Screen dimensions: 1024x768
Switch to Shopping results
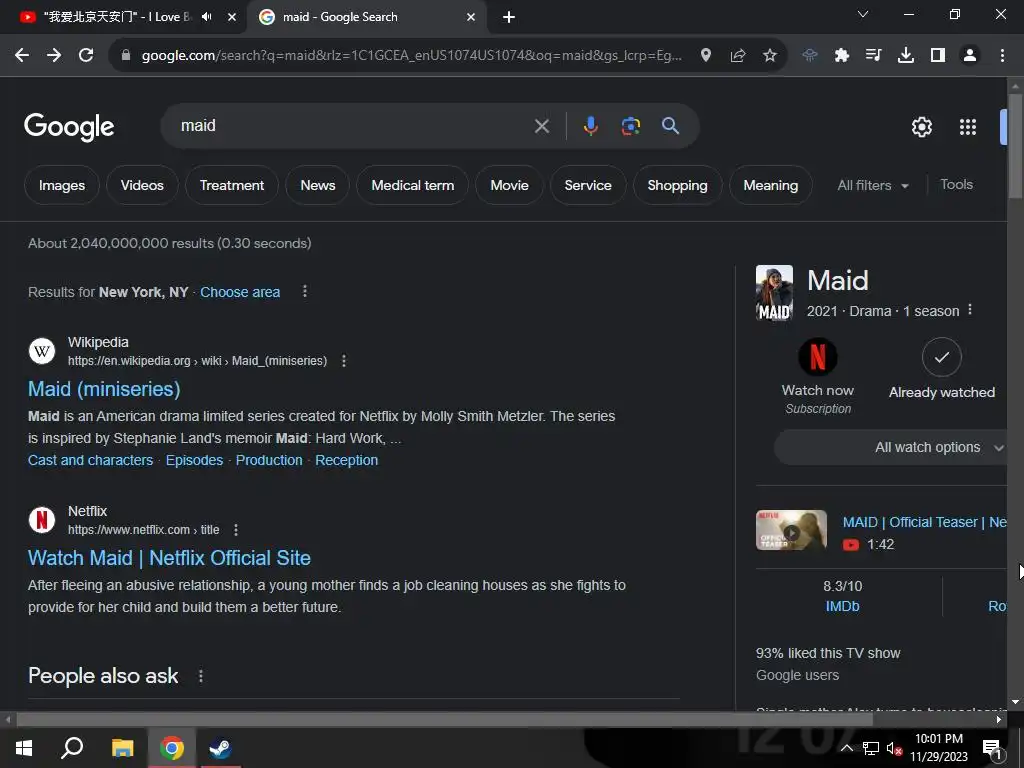tap(677, 185)
